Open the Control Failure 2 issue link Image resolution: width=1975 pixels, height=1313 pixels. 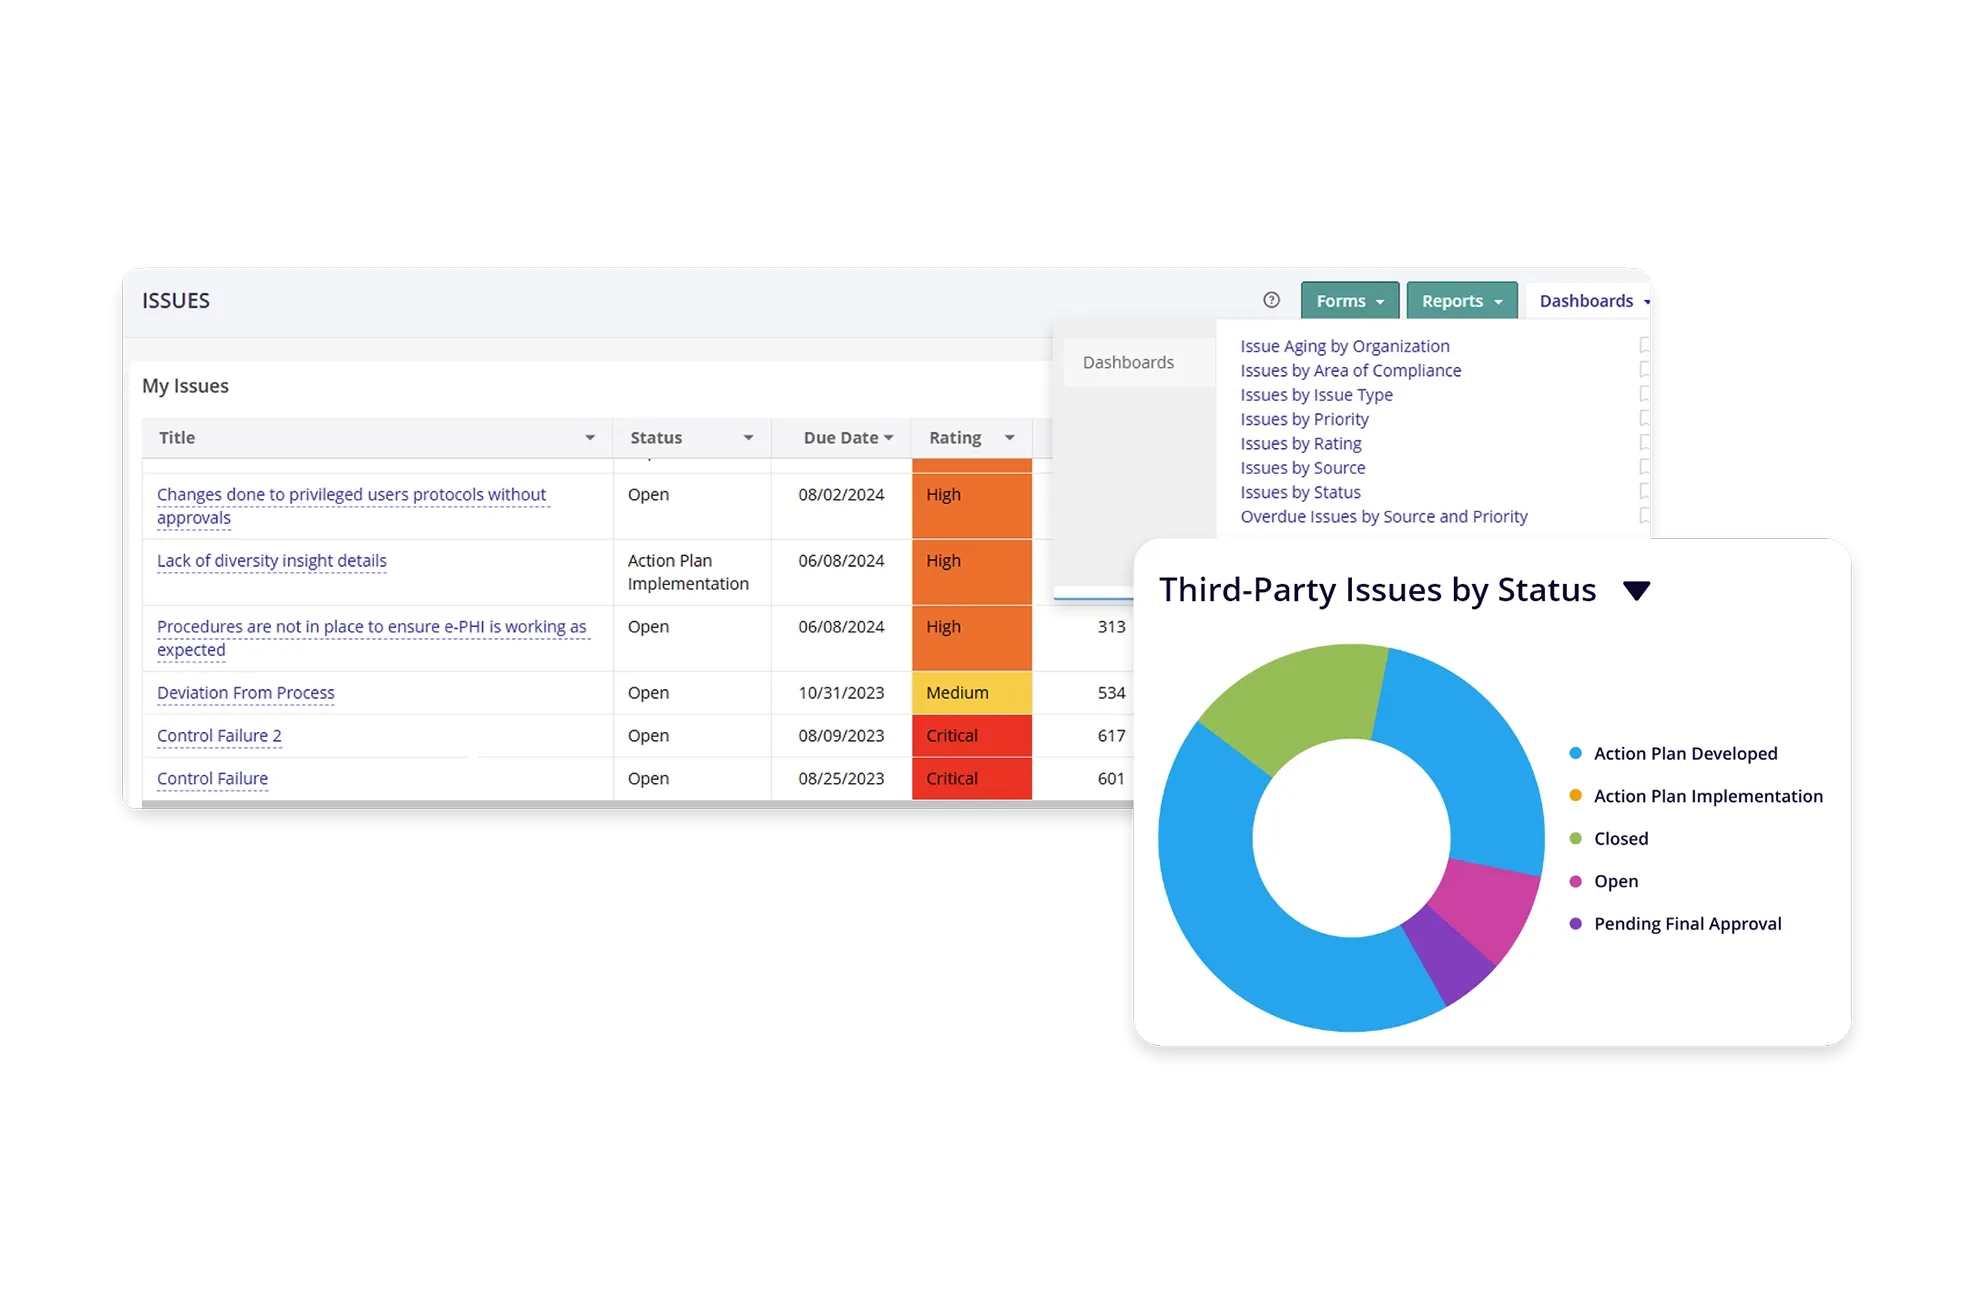[219, 735]
